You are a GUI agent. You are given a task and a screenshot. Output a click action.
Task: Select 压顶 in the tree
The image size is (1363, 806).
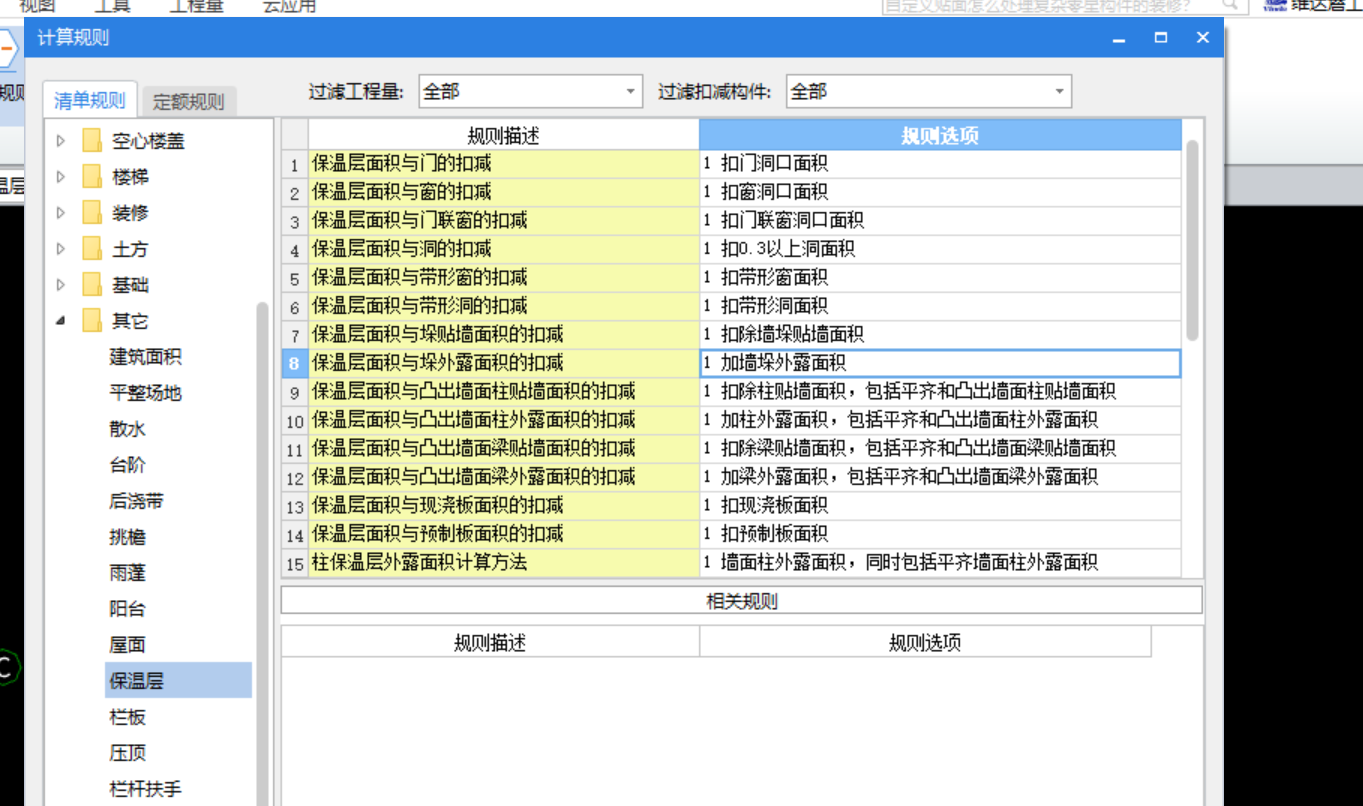tap(127, 753)
